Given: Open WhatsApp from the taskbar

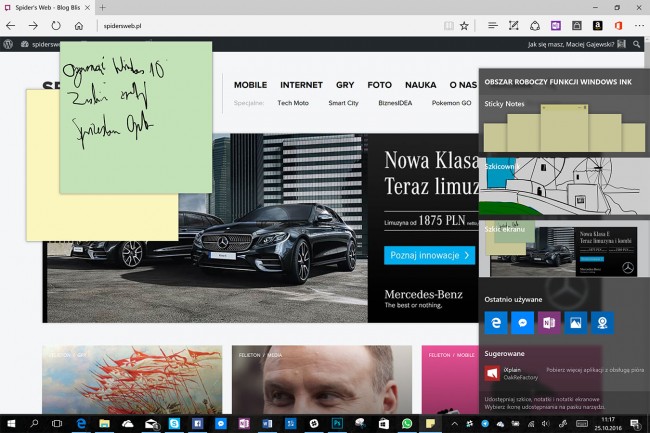Looking at the screenshot, I should [x=407, y=423].
